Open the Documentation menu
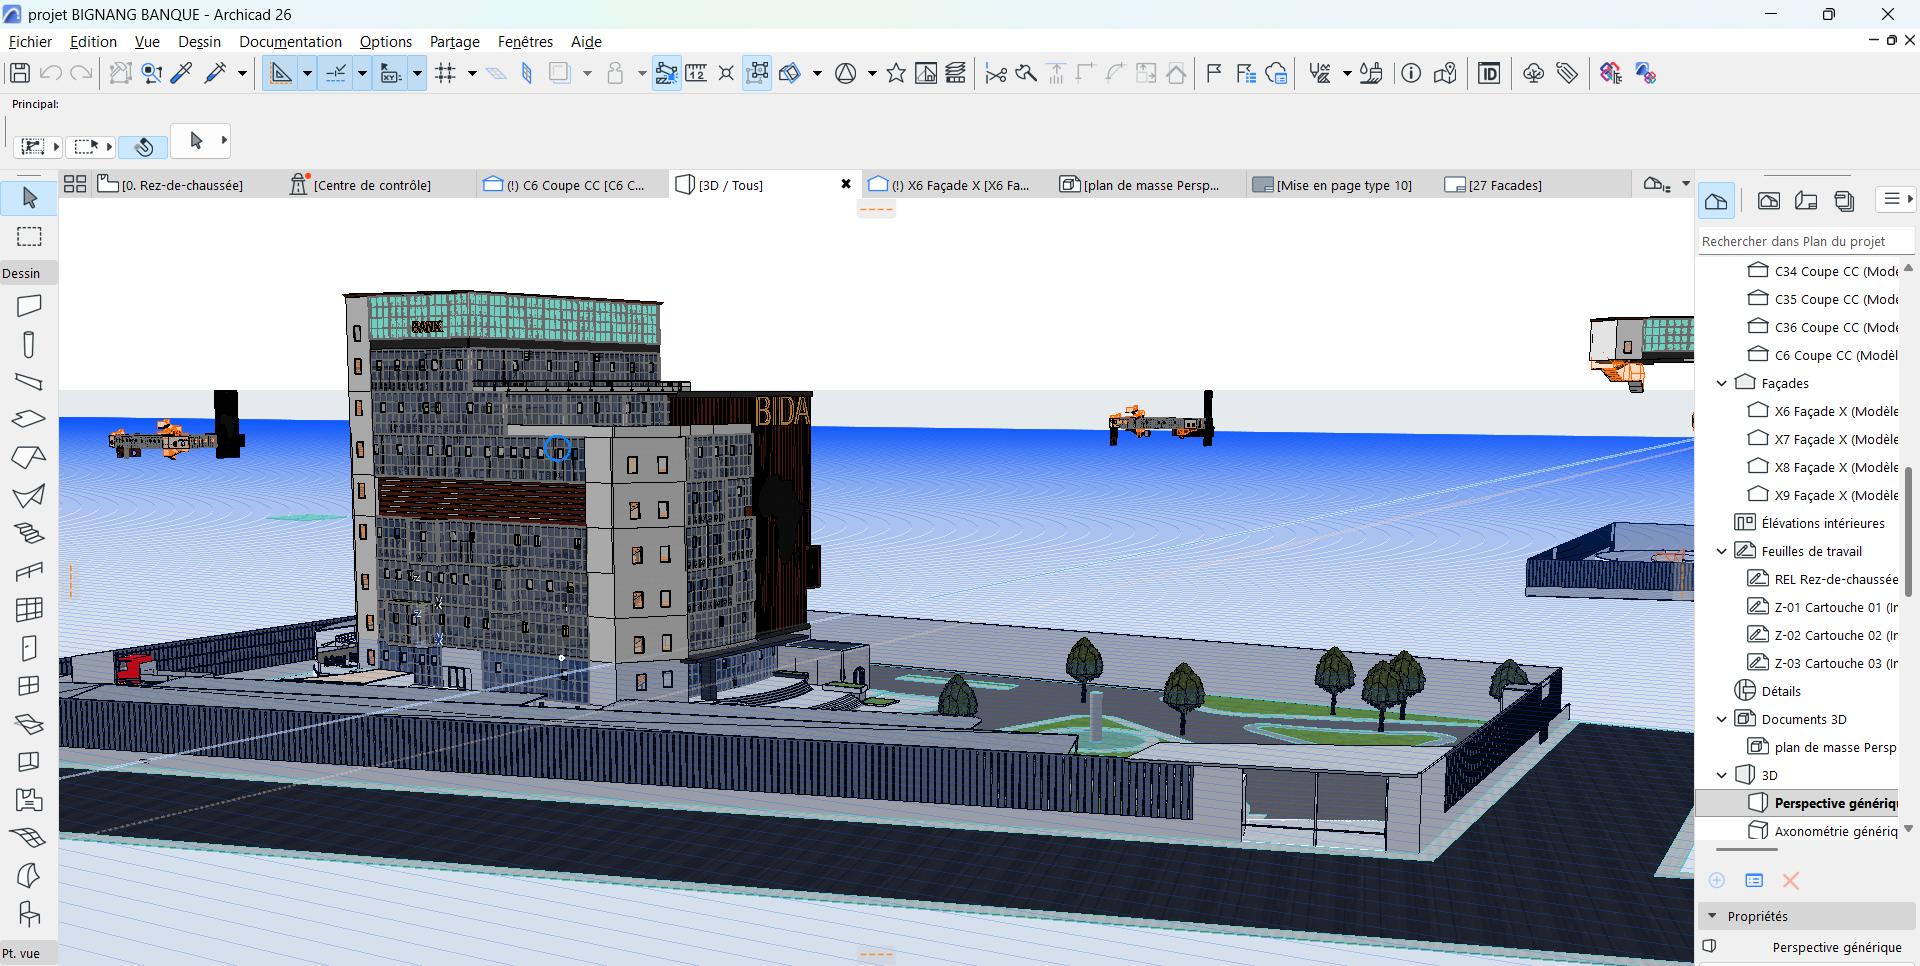The width and height of the screenshot is (1920, 966). [x=290, y=42]
